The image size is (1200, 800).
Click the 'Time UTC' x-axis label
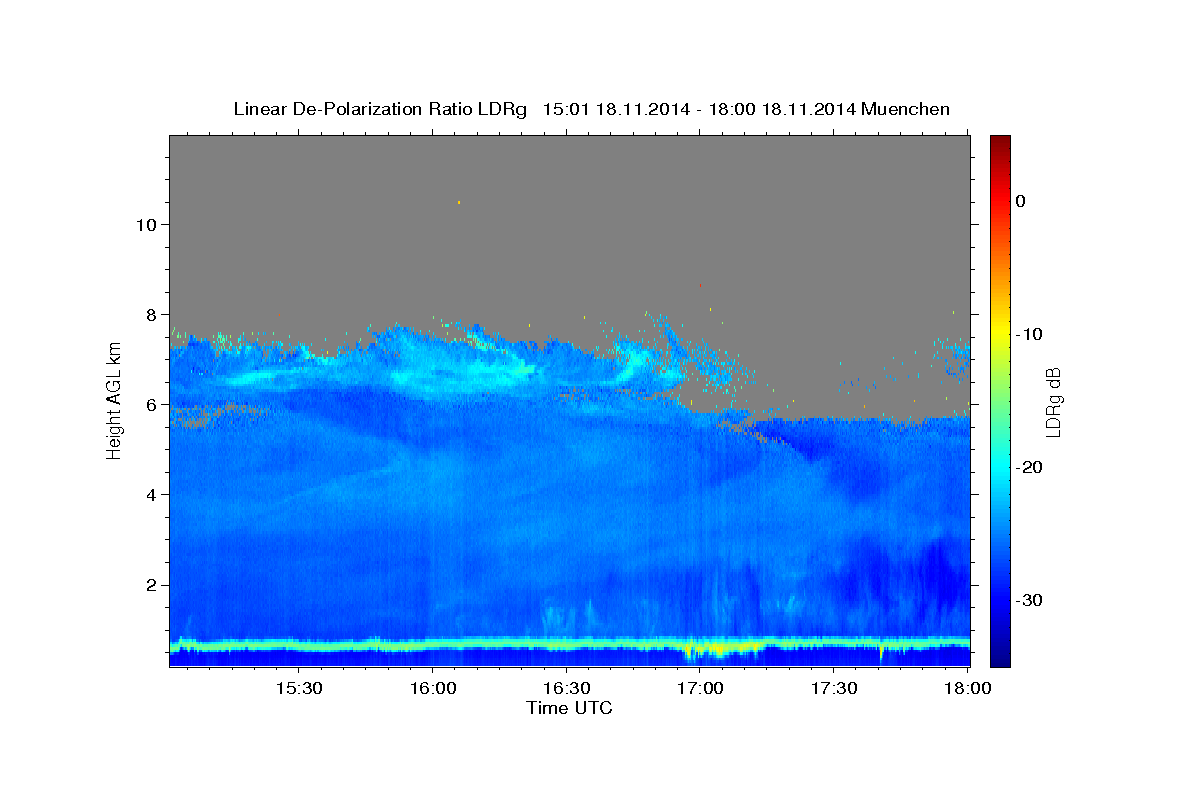click(x=569, y=708)
